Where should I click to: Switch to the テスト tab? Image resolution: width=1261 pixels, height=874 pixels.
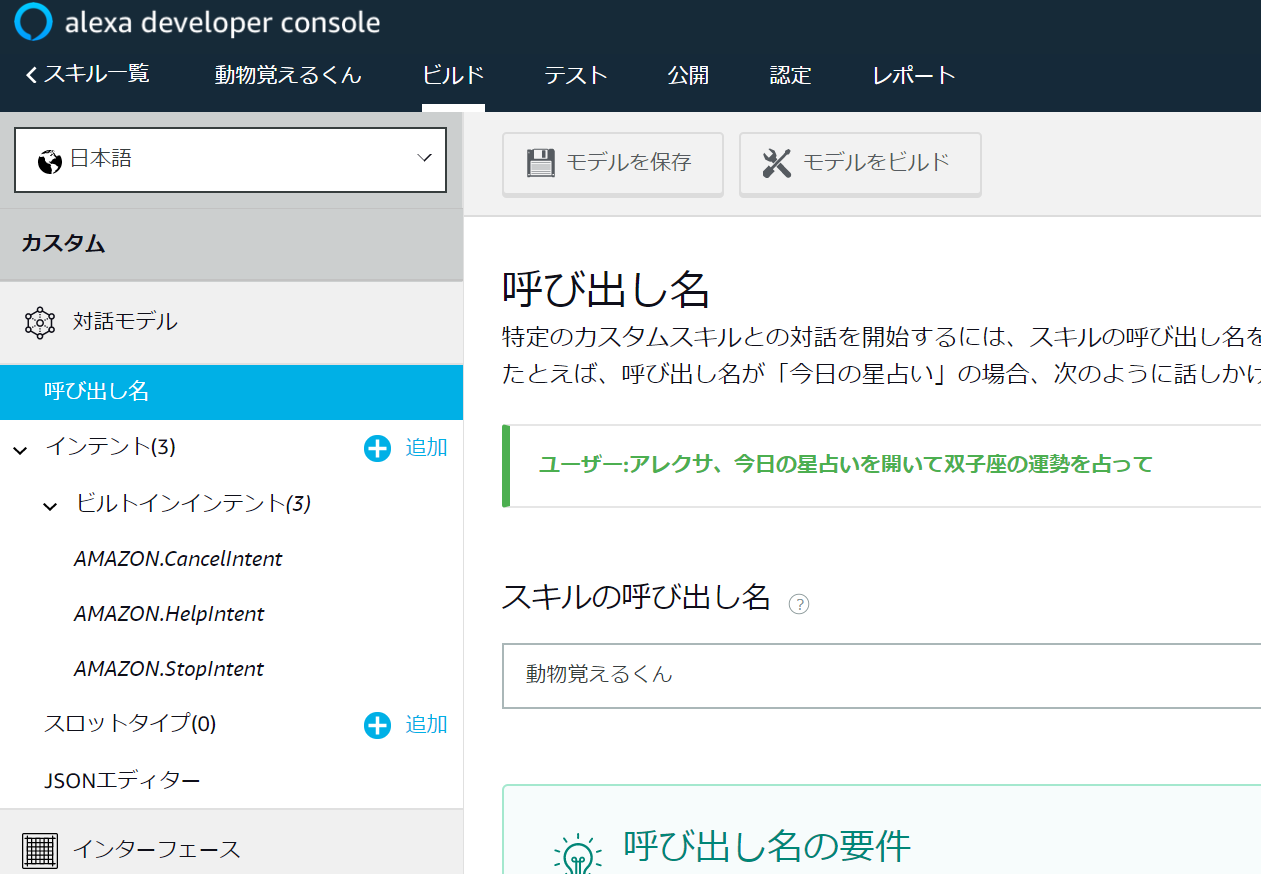pyautogui.click(x=576, y=76)
